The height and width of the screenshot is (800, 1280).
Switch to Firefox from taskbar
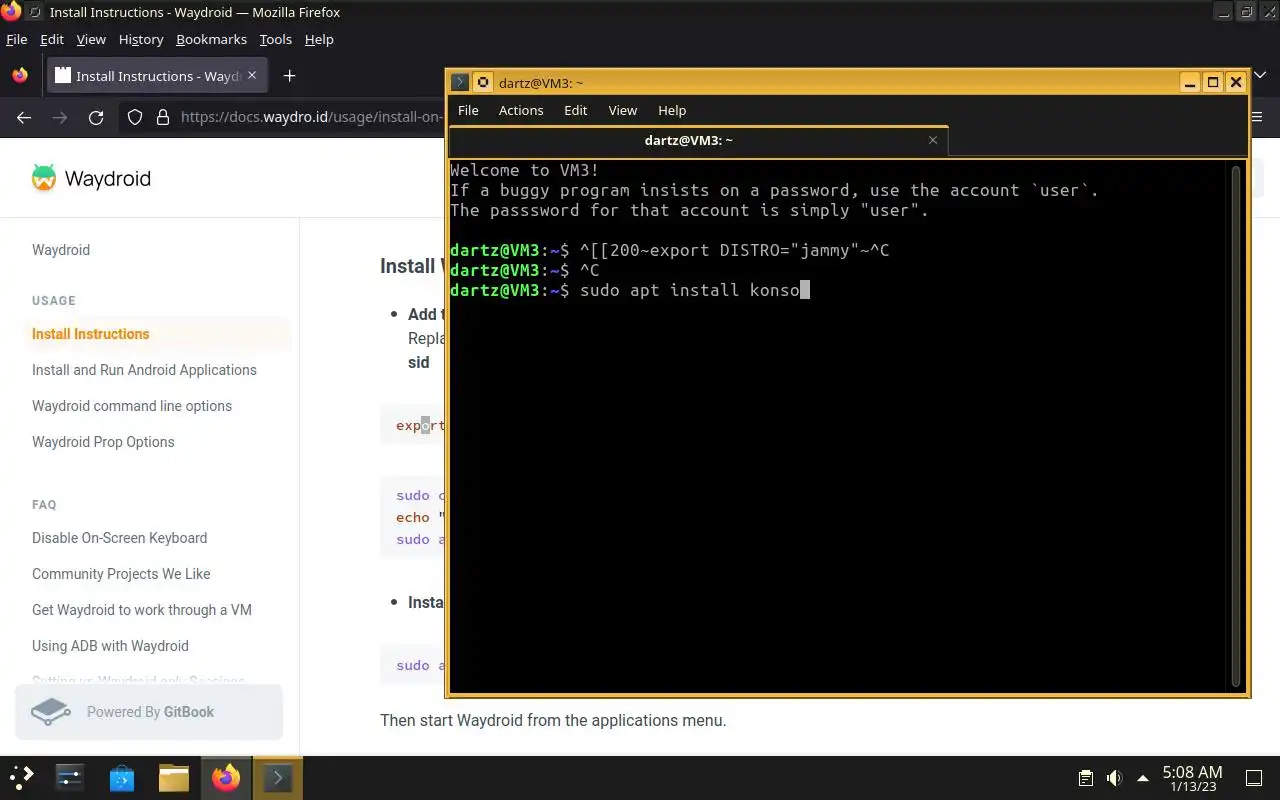226,777
